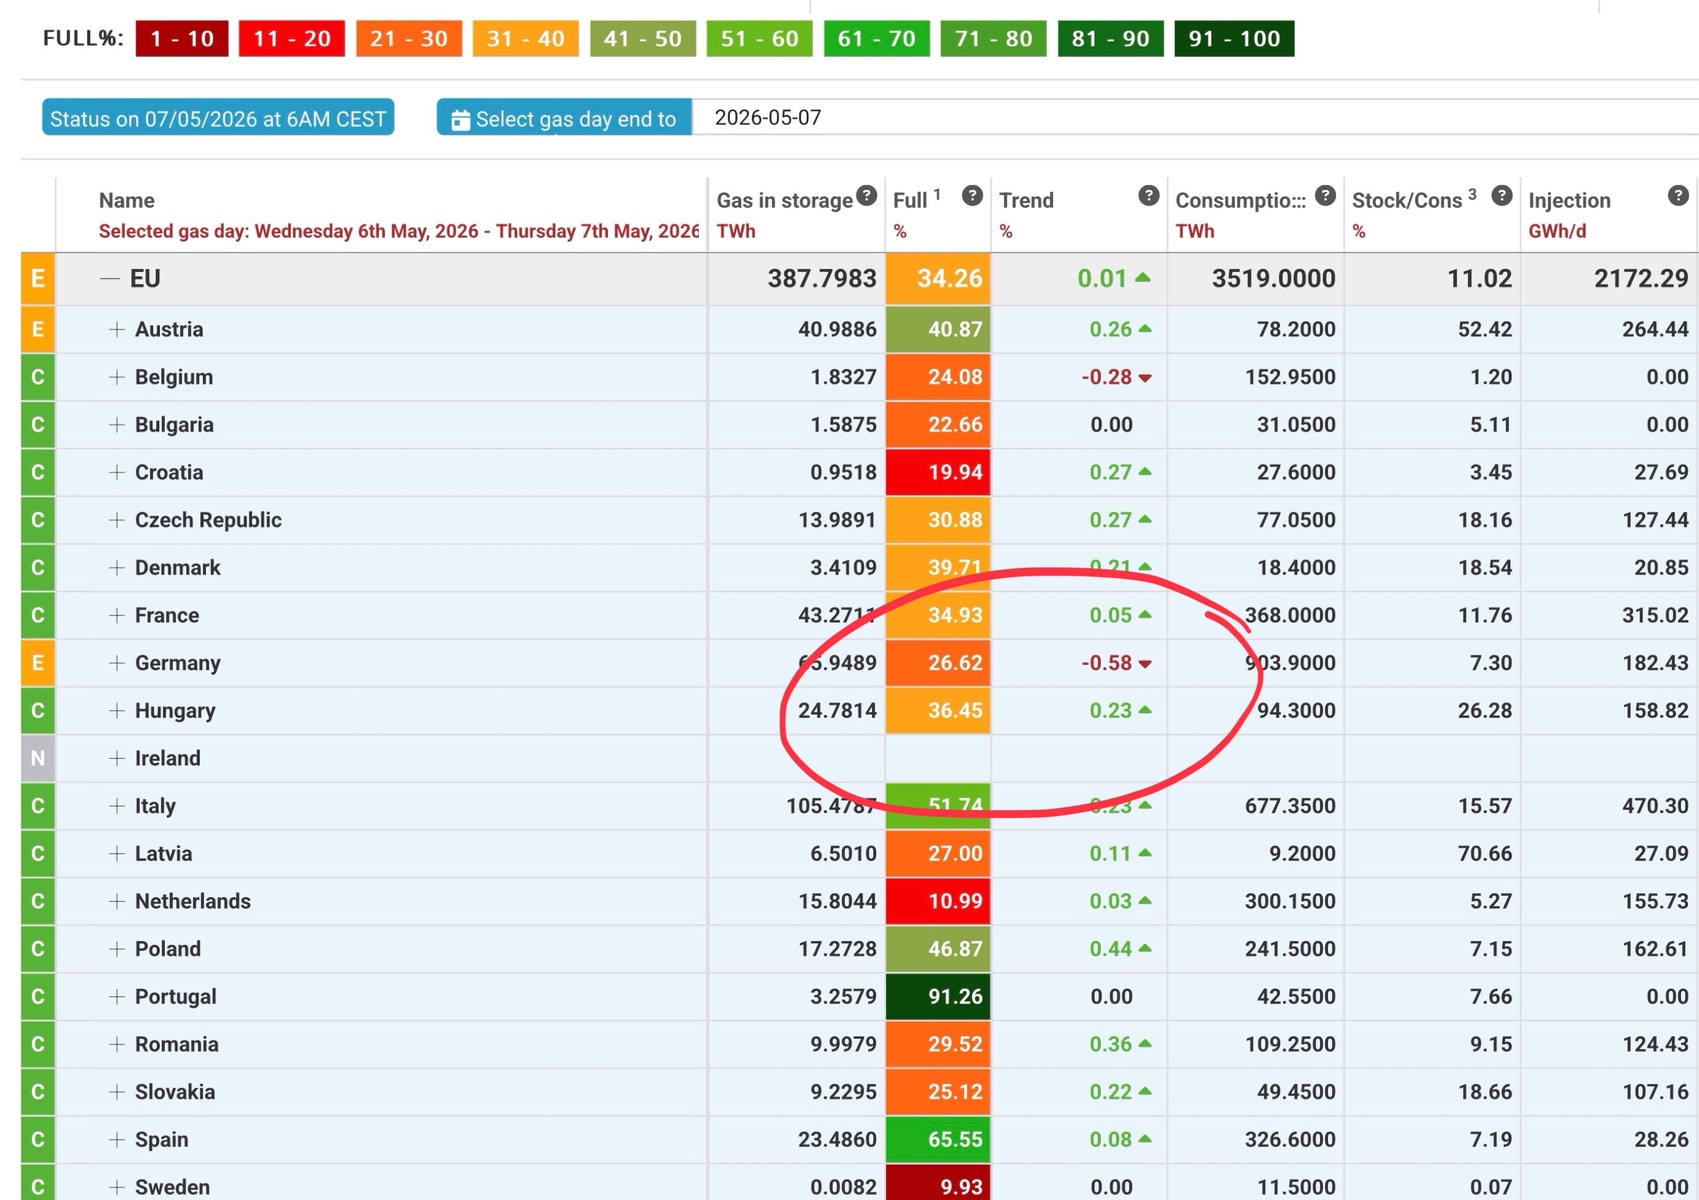Click the Select gas day end to button

(564, 118)
